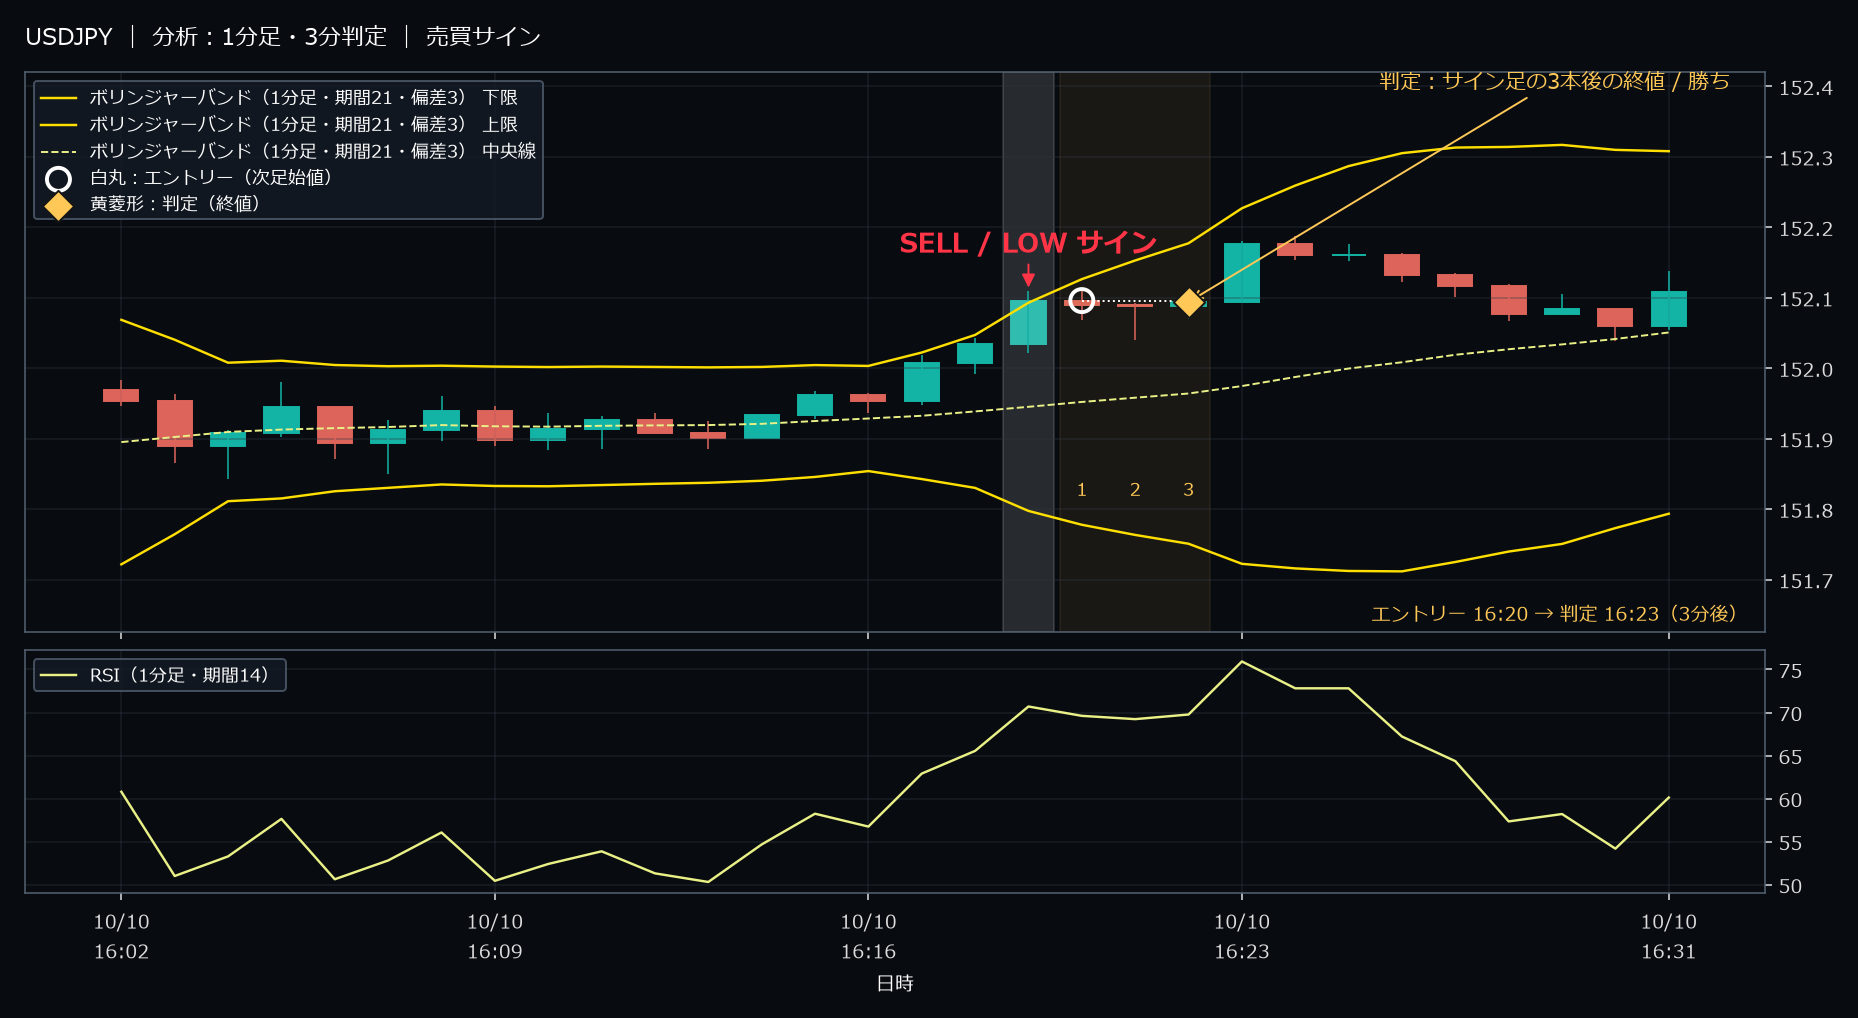The image size is (1858, 1018).
Task: Click the red SELL / LOW サイン label
Action: [x=1028, y=243]
